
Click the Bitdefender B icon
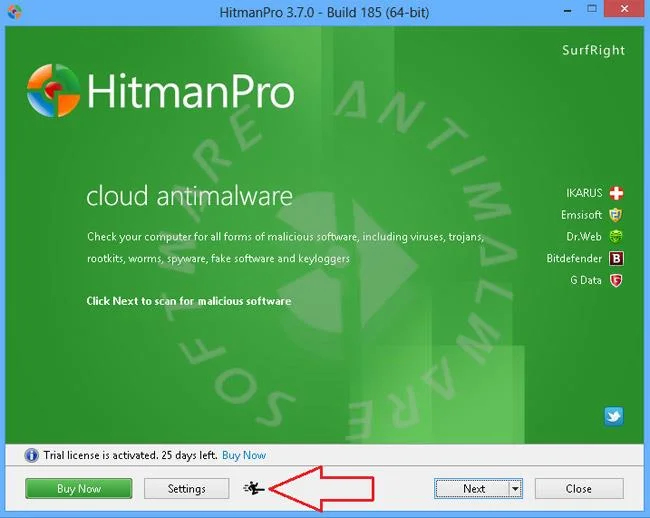pyautogui.click(x=616, y=259)
